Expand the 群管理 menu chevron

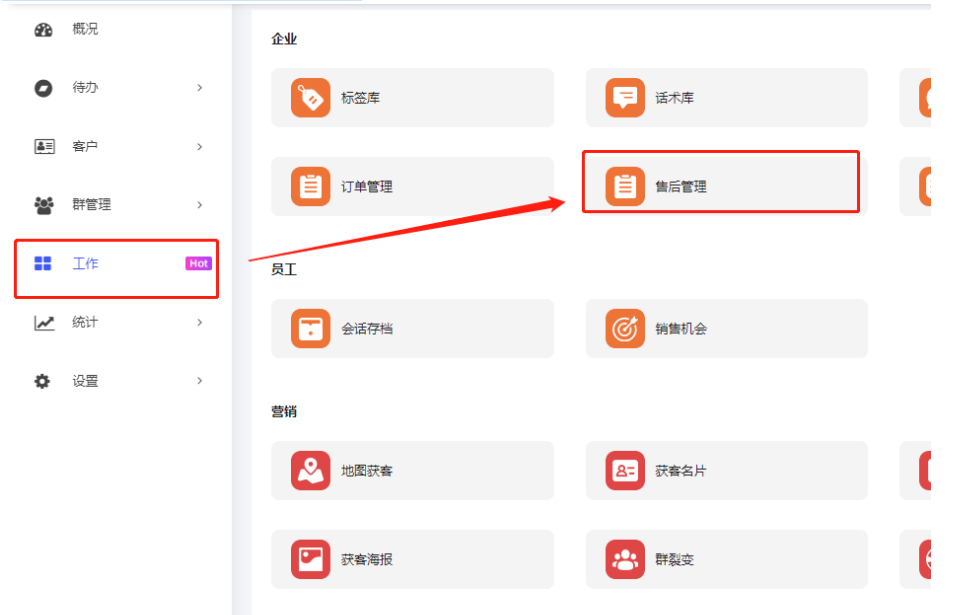tap(200, 205)
